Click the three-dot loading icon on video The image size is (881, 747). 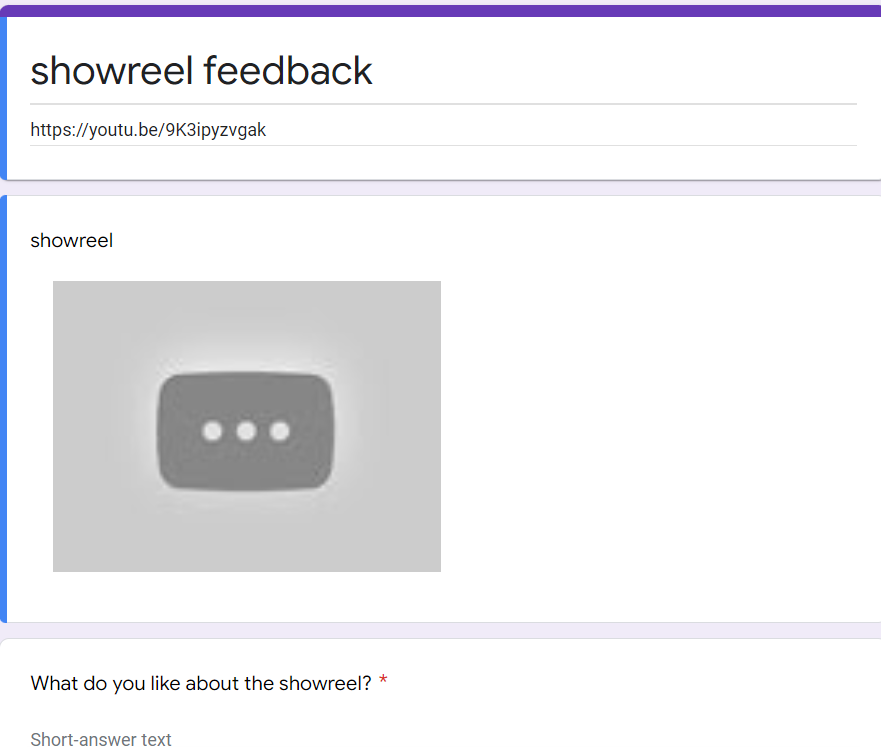pos(246,431)
